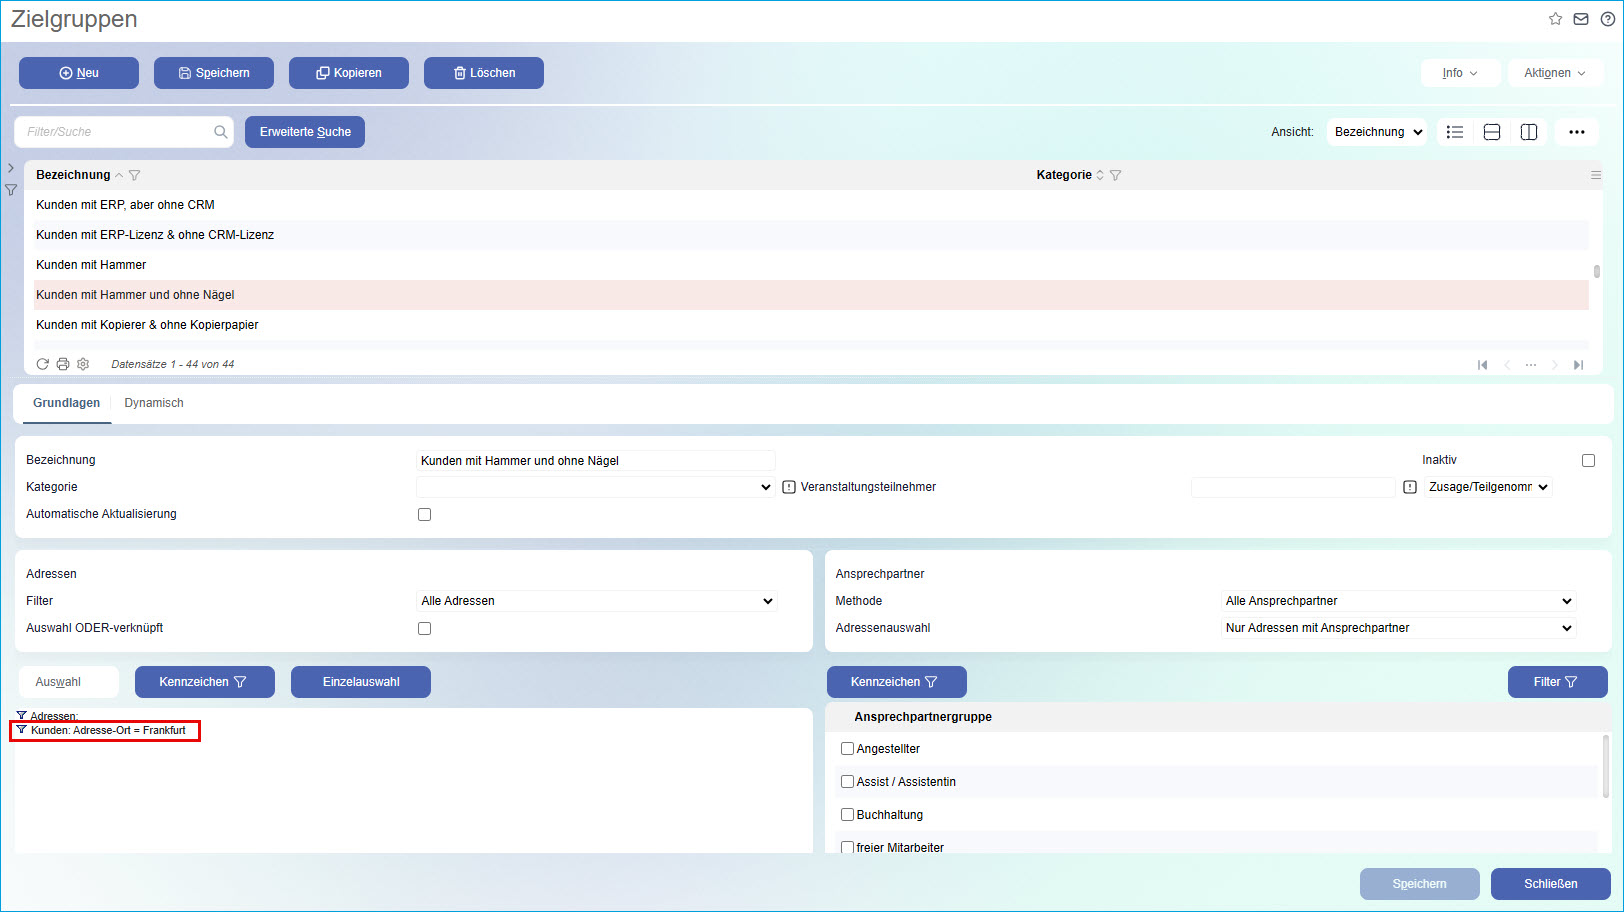The image size is (1624, 912).
Task: Open the Kategorie dropdown
Action: pyautogui.click(x=596, y=487)
